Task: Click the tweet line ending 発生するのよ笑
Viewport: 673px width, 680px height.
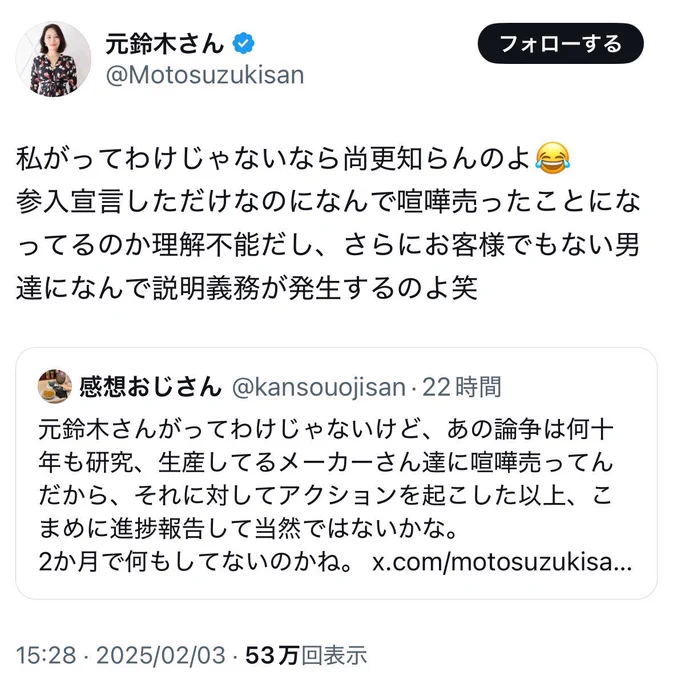Action: point(247,288)
